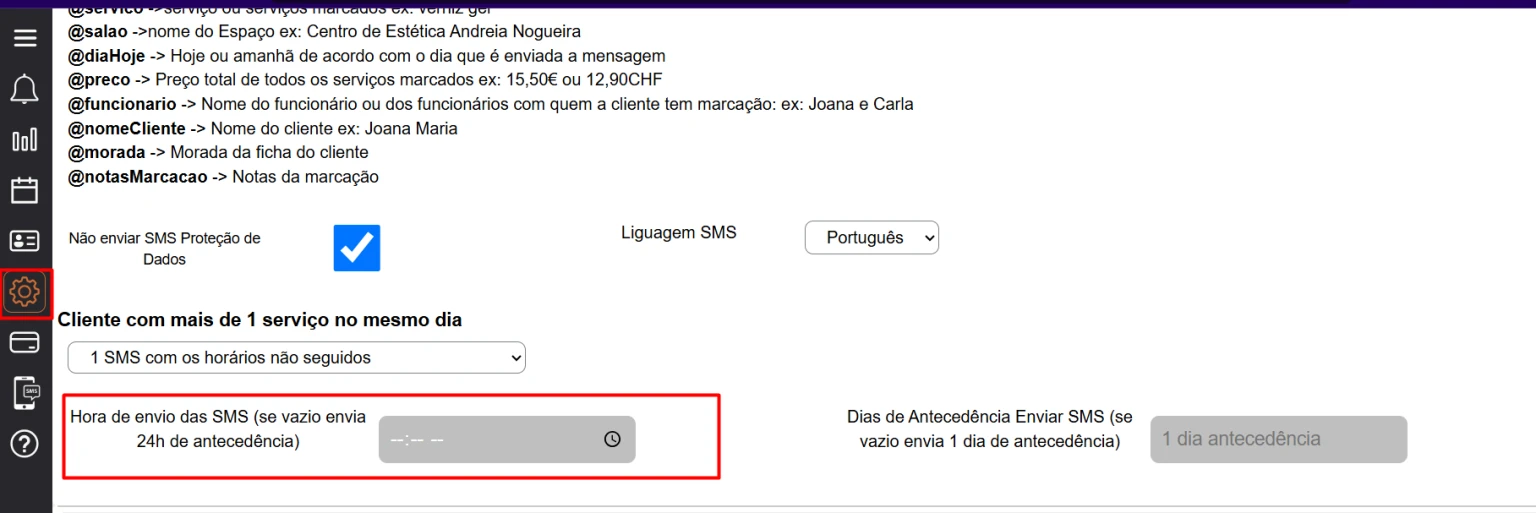Open the calendar from the sidebar
1536x513 pixels.
(x=25, y=190)
